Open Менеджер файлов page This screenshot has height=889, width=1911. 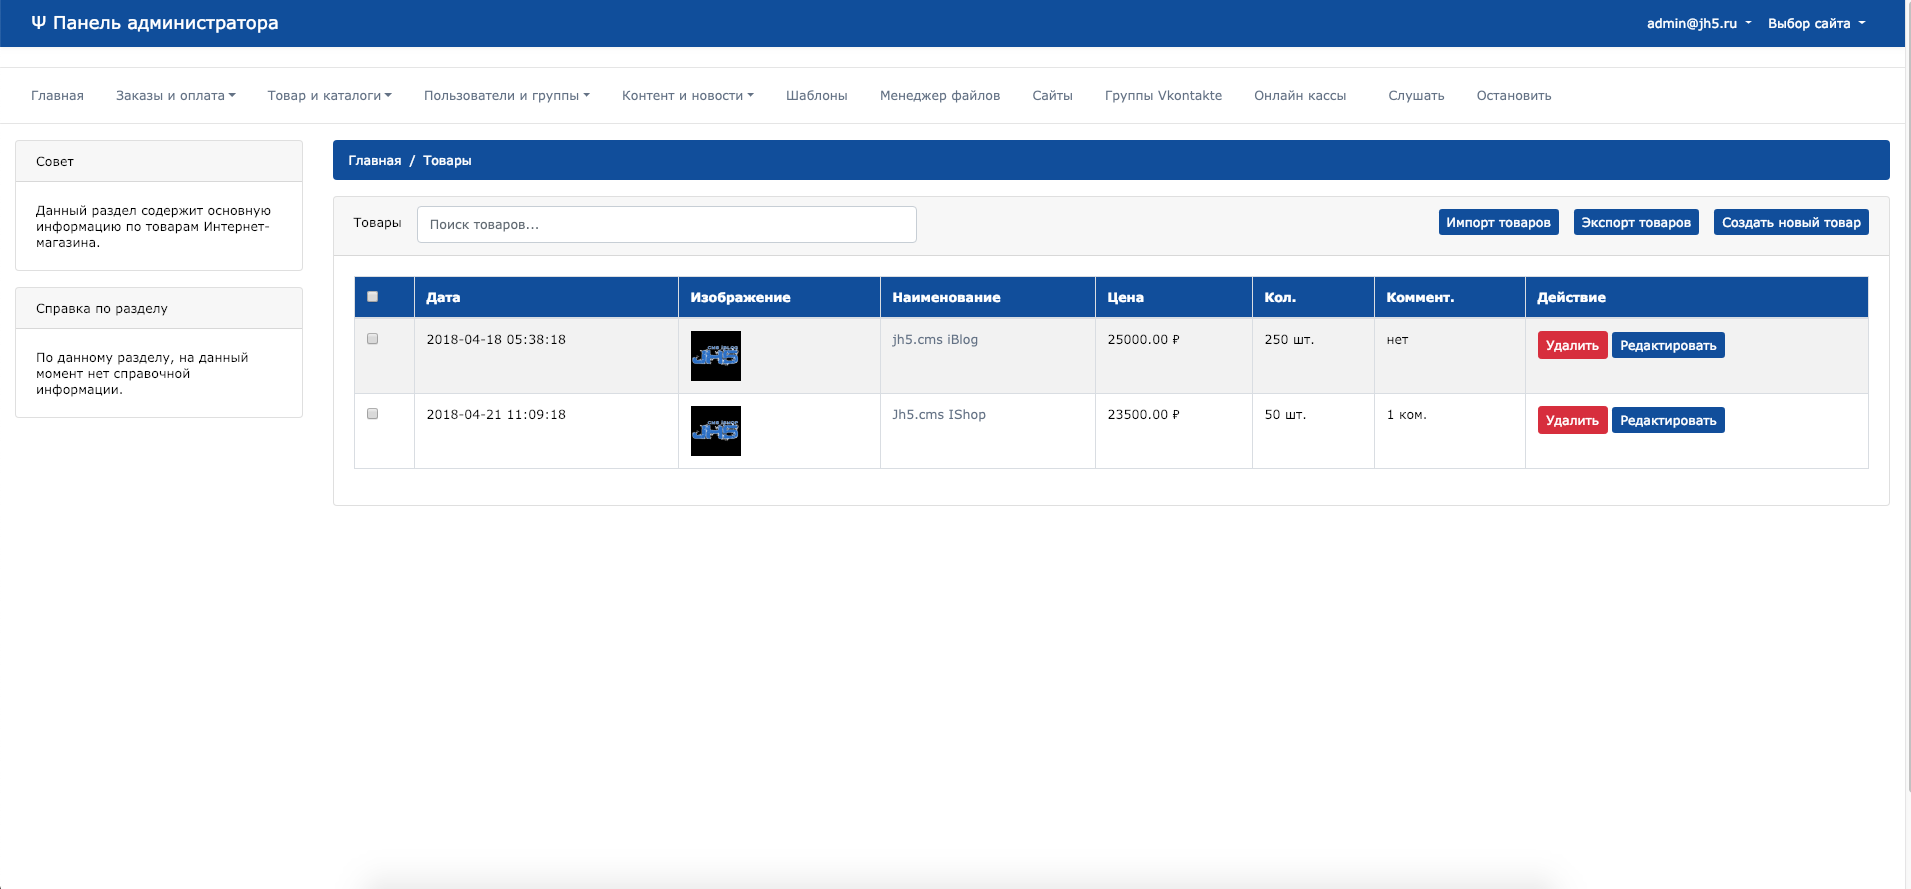click(x=940, y=96)
